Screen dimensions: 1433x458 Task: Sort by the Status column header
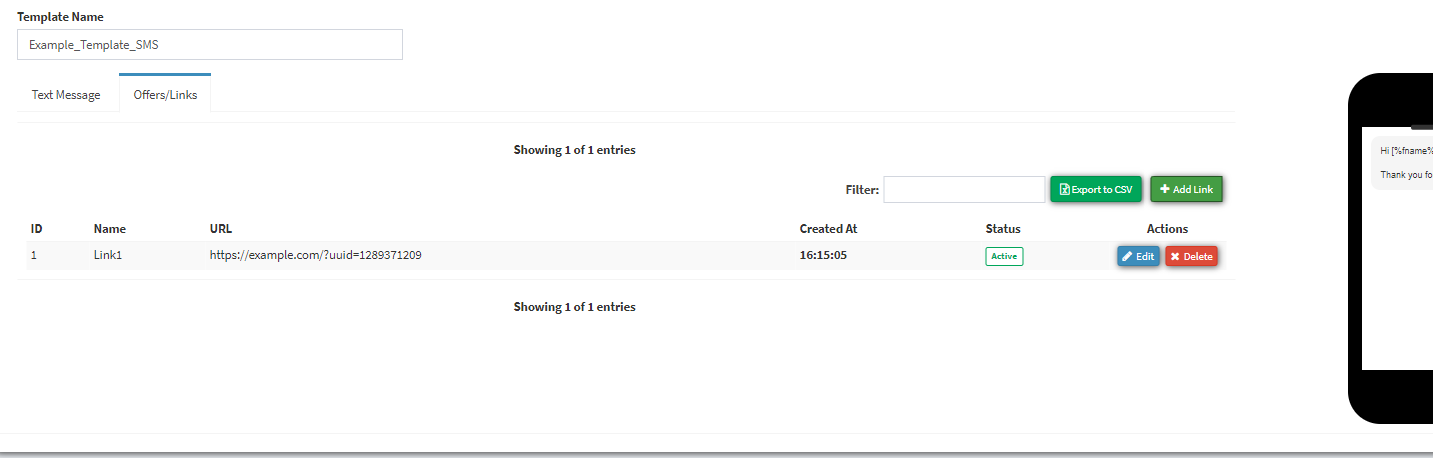click(1003, 229)
